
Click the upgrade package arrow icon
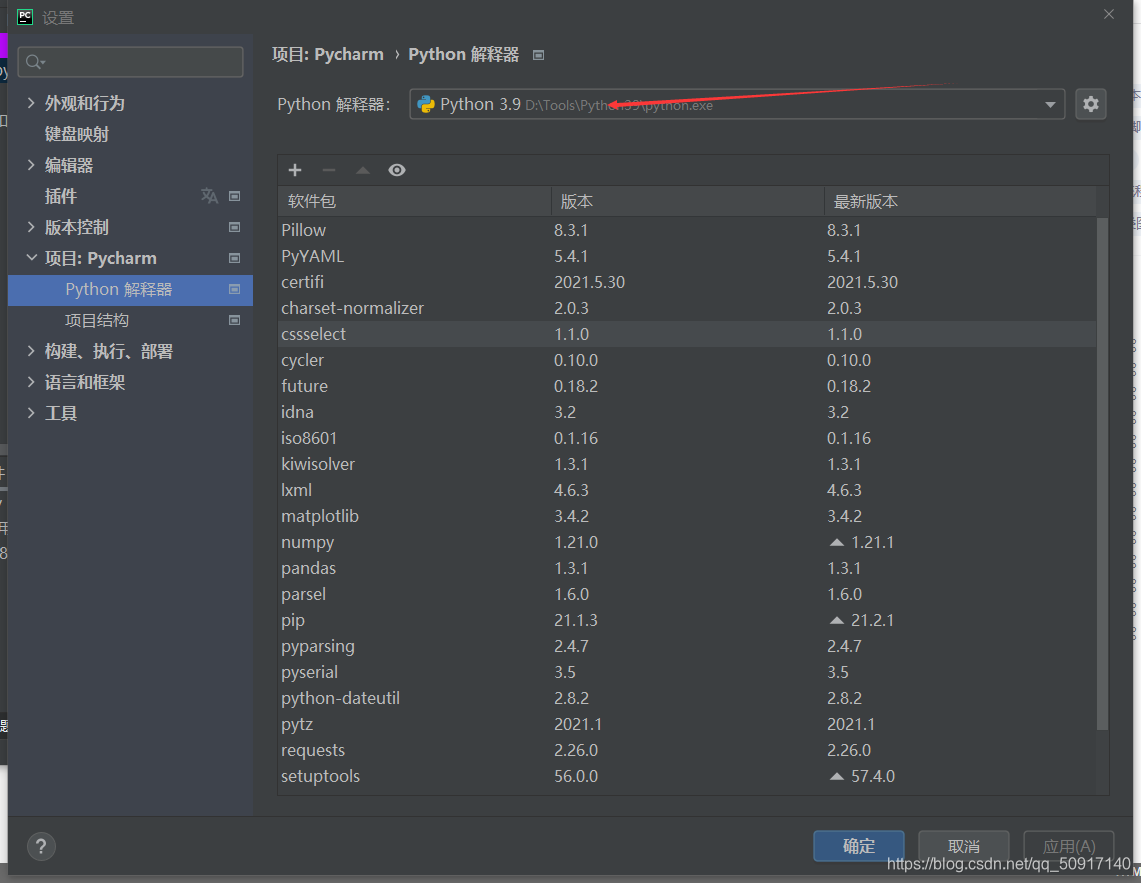coord(362,170)
